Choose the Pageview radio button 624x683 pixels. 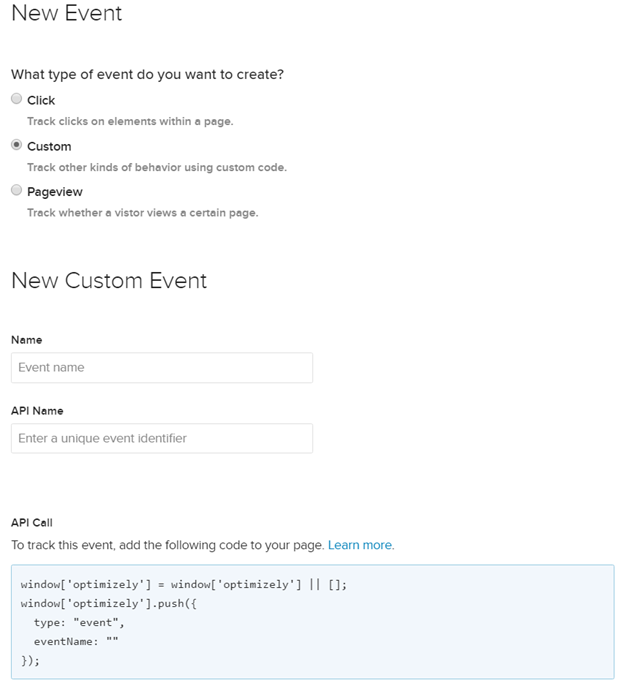click(17, 190)
